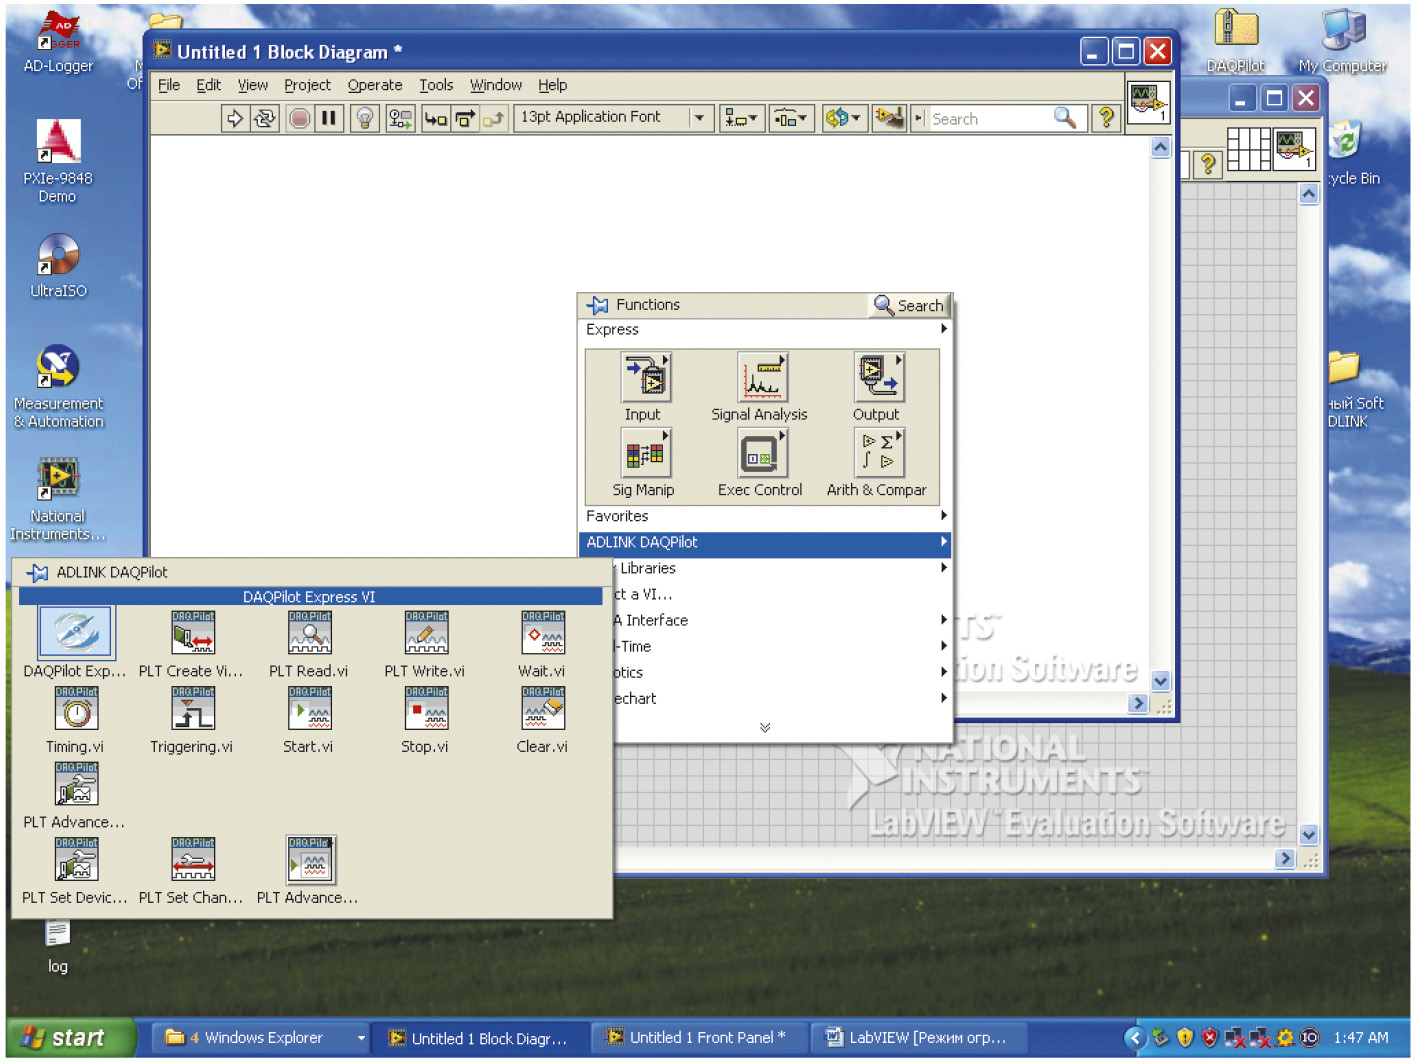Open the Application Font dropdown
The width and height of the screenshot is (1415, 1063).
[x=614, y=118]
